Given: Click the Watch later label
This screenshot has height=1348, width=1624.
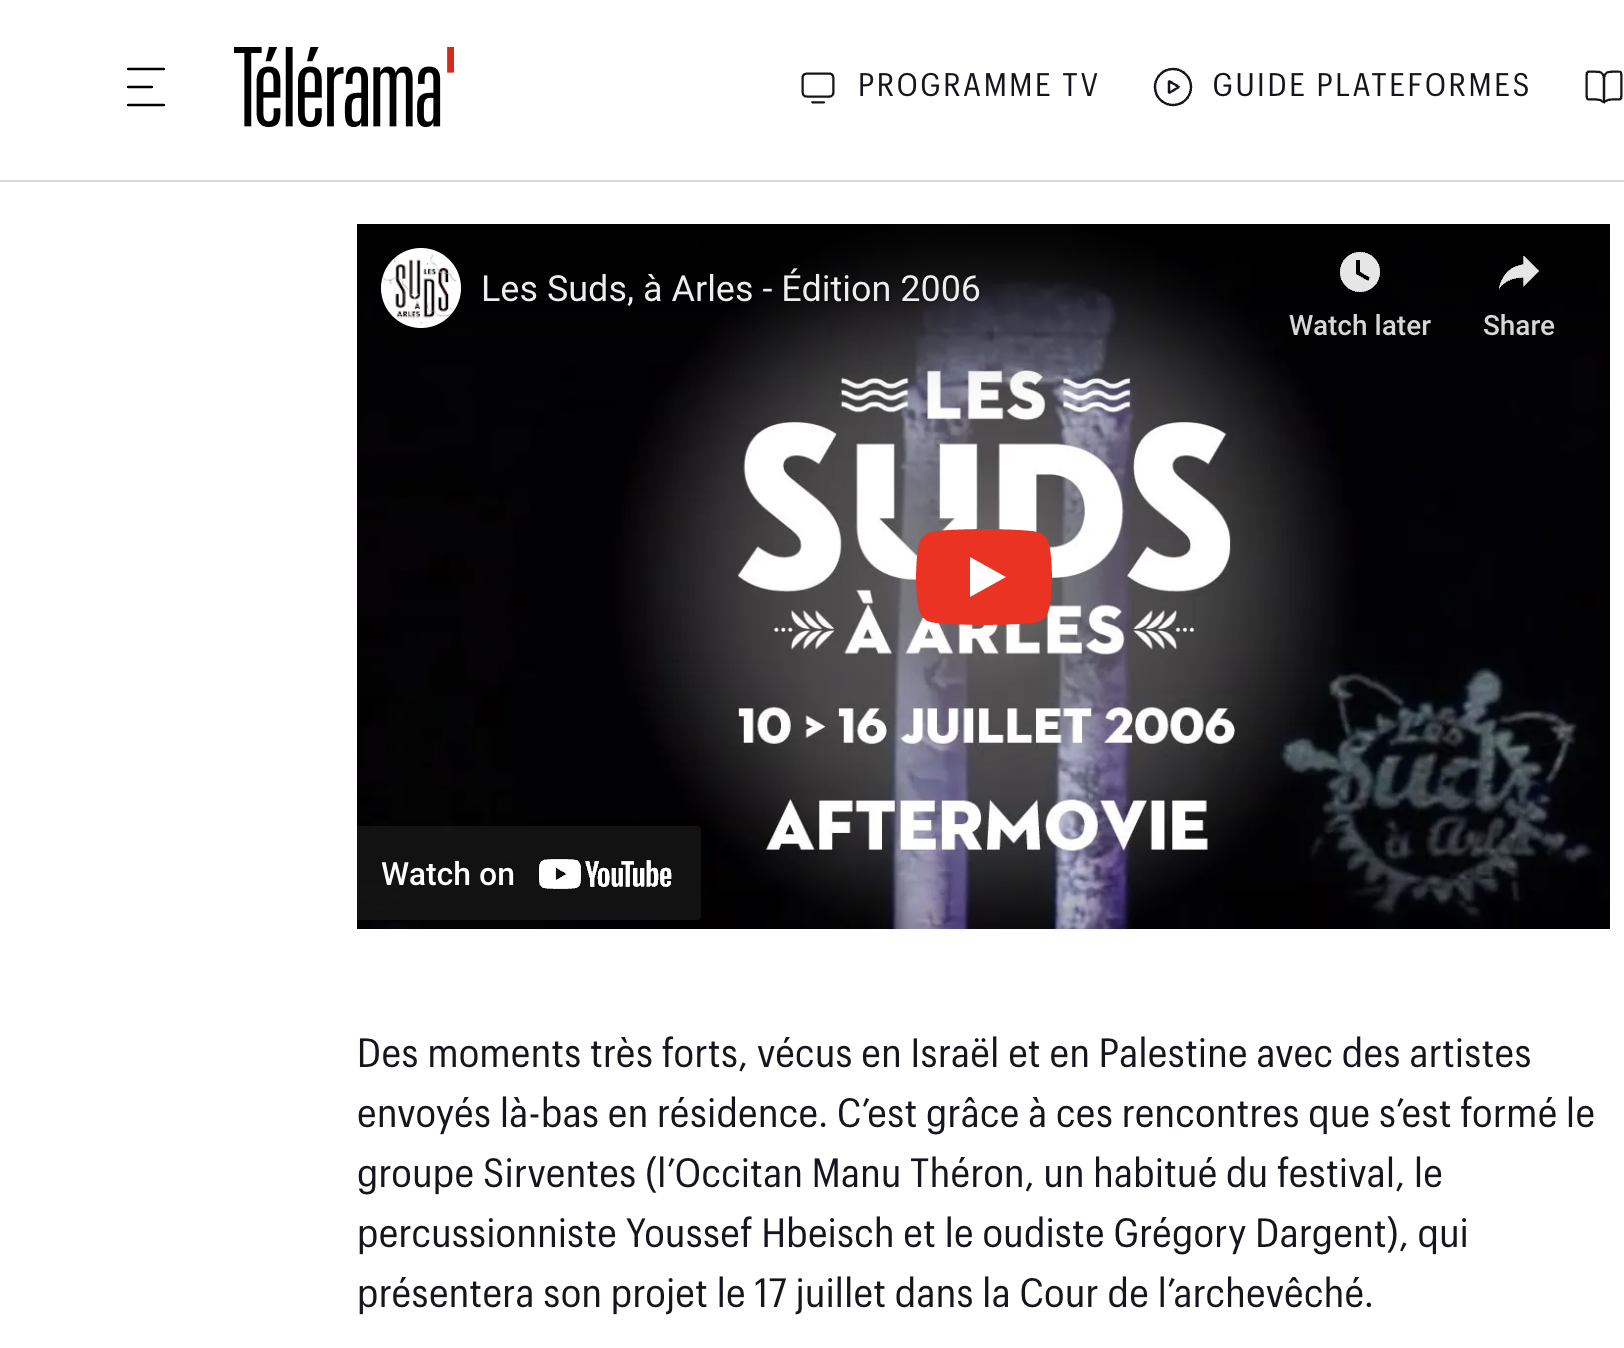Looking at the screenshot, I should tap(1360, 326).
